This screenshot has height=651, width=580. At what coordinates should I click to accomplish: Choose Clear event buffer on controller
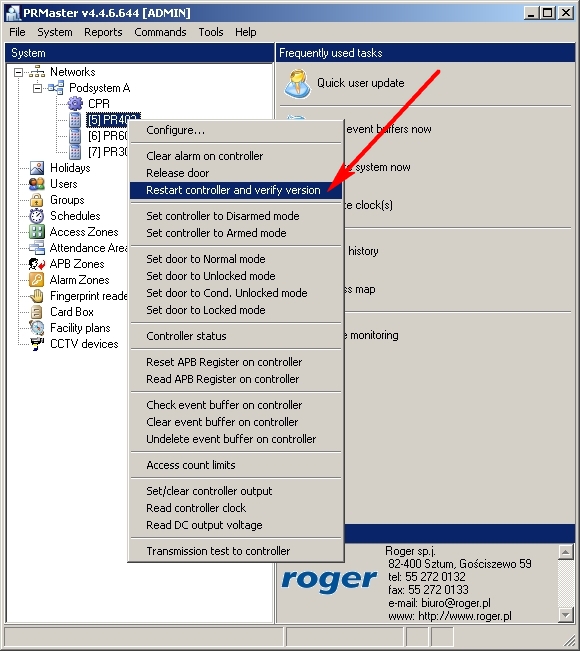(x=236, y=422)
